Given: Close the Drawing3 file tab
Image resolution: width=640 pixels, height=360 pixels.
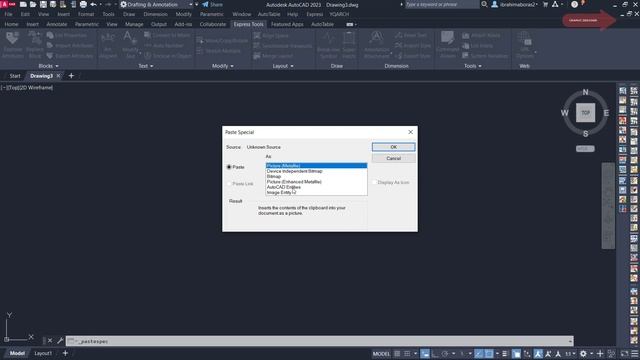Looking at the screenshot, I should [x=58, y=76].
